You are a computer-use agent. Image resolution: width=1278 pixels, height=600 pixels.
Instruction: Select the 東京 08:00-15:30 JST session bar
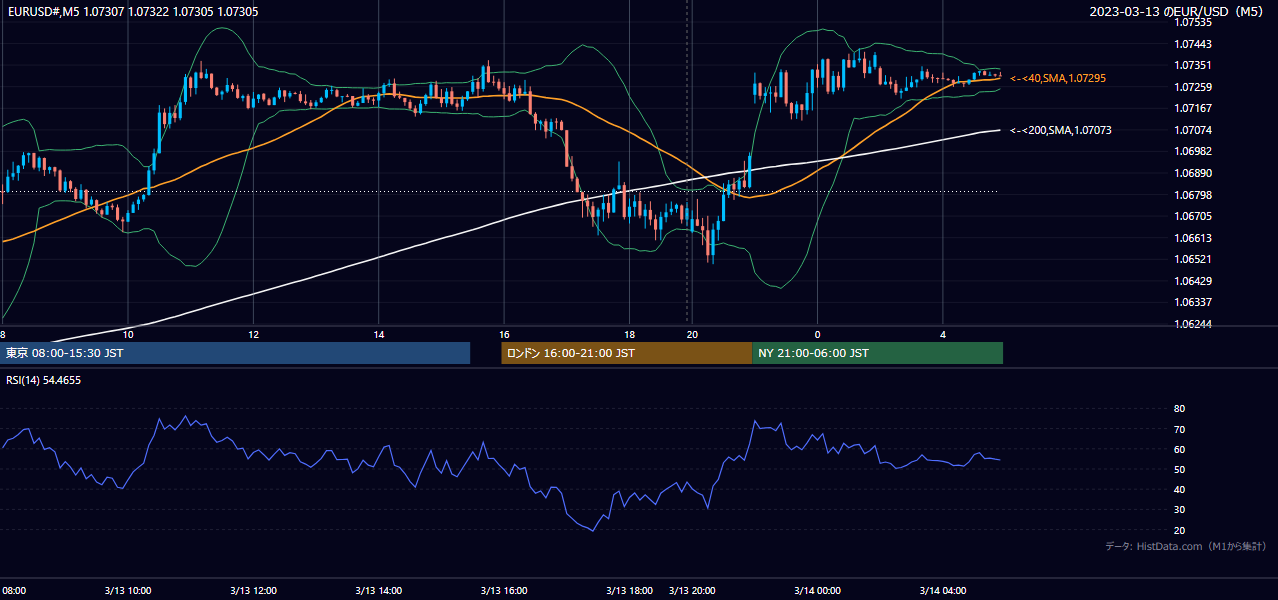point(235,353)
